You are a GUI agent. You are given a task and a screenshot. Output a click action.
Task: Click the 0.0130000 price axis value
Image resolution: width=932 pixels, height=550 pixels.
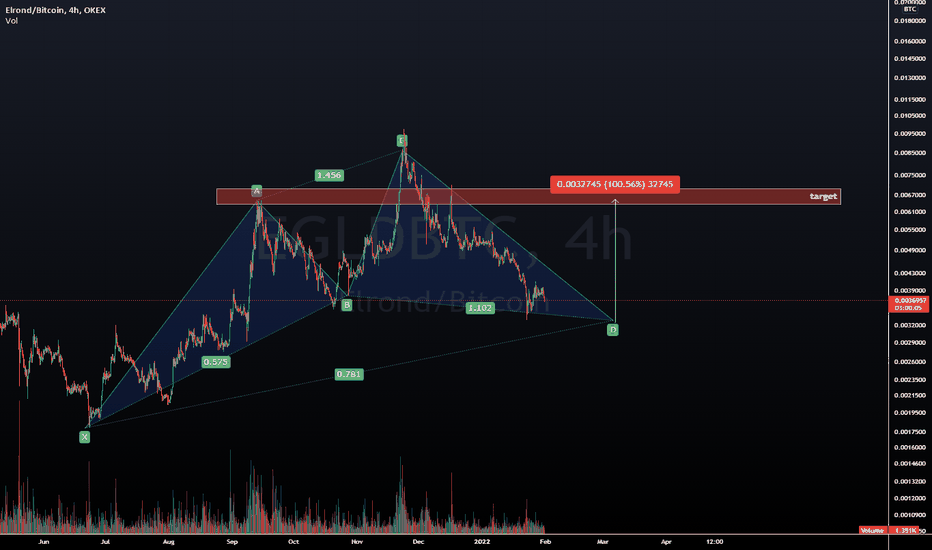[910, 78]
